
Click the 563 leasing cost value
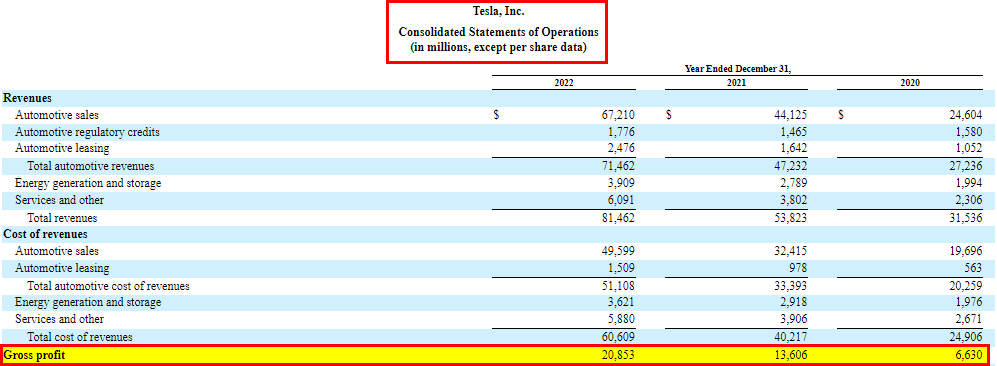(x=974, y=268)
